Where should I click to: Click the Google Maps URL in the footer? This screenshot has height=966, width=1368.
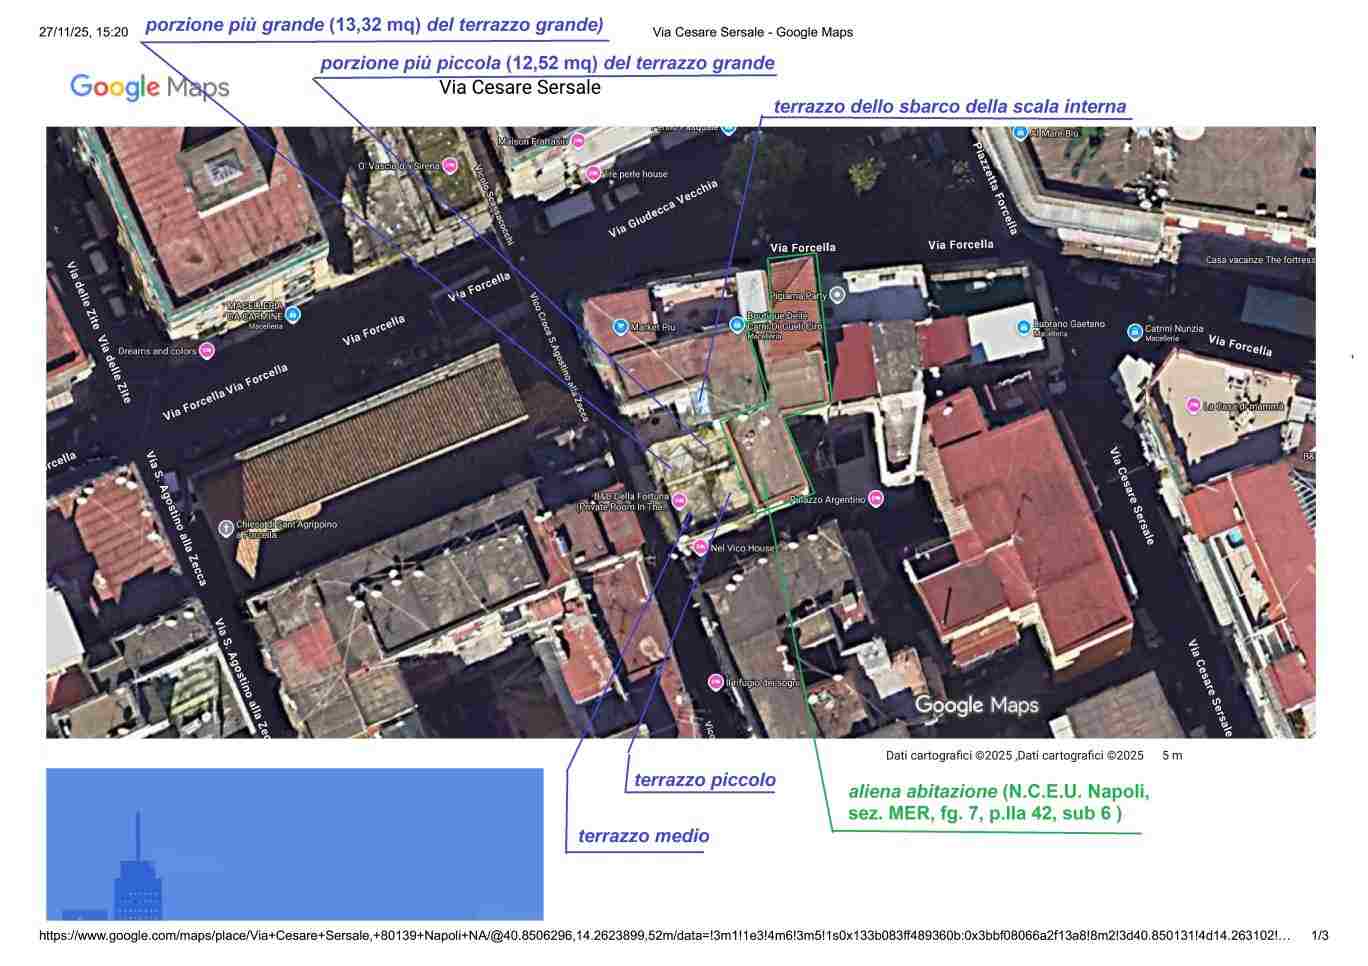click(x=664, y=936)
